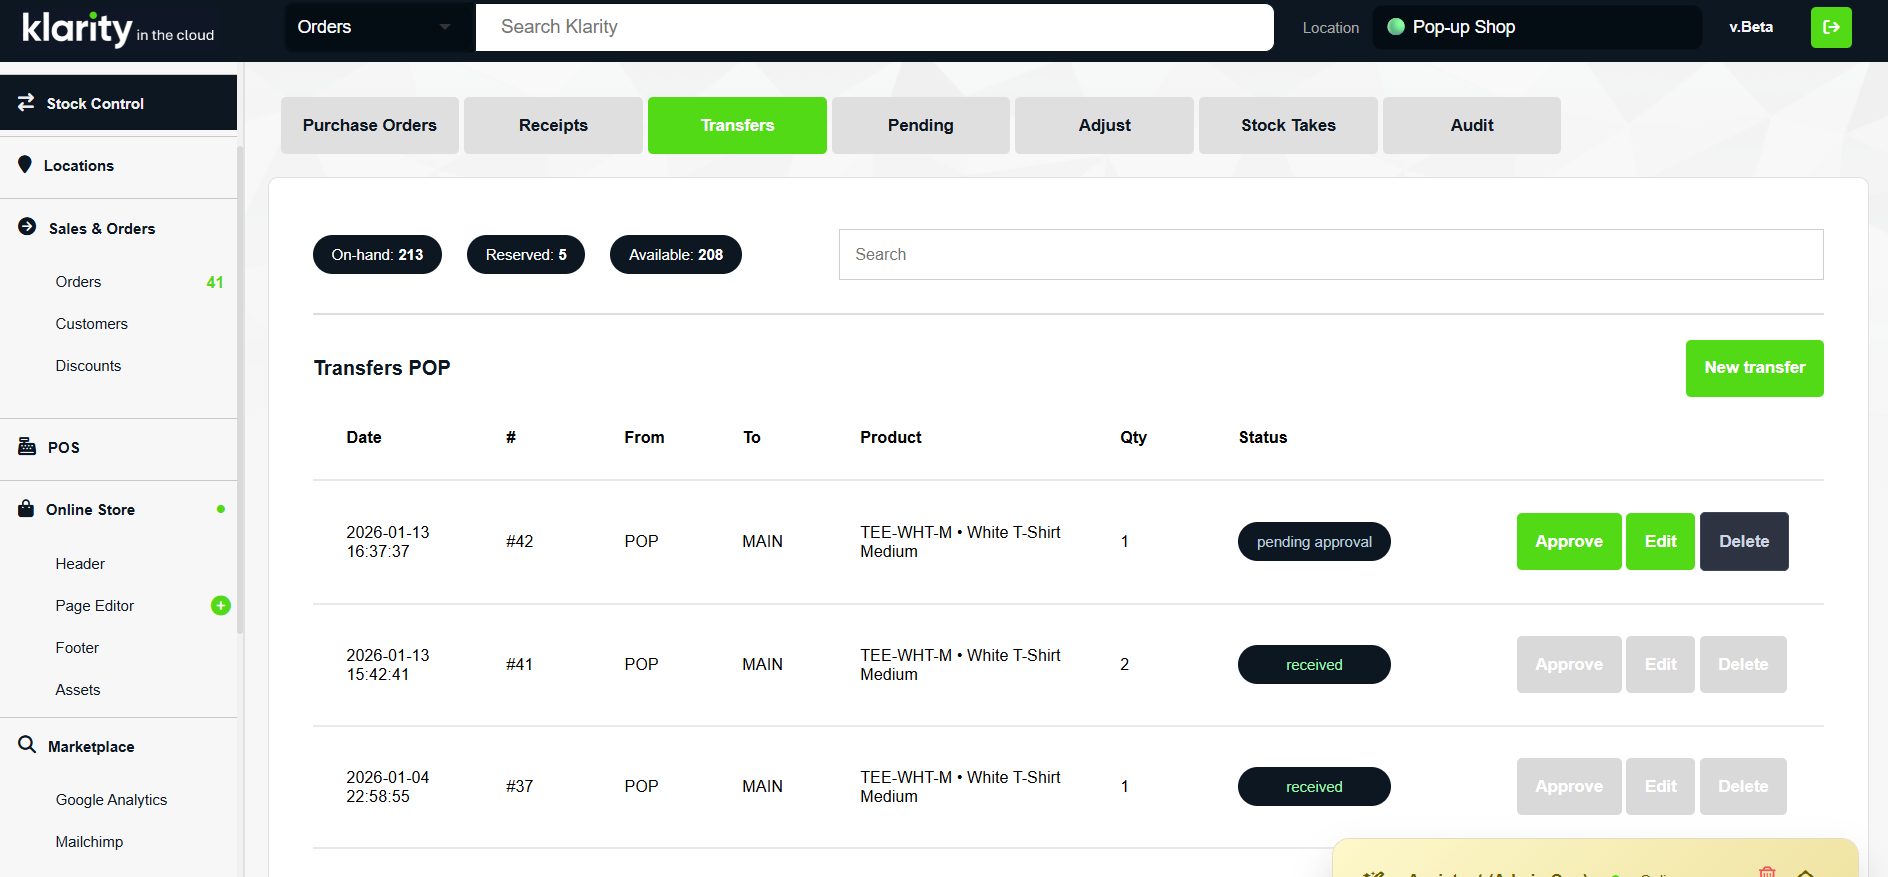Screen dimensions: 1888x877
Task: Approve transfer #42
Action: [x=1568, y=541]
